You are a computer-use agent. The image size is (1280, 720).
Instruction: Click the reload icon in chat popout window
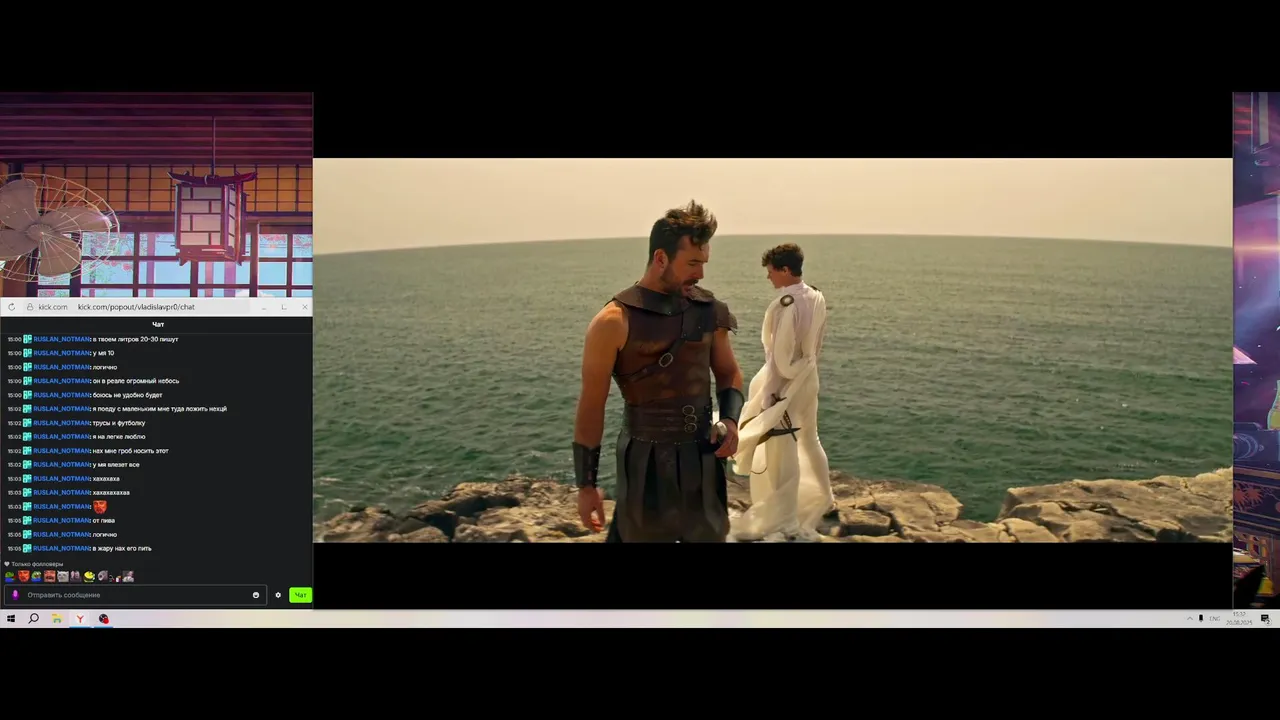point(11,307)
